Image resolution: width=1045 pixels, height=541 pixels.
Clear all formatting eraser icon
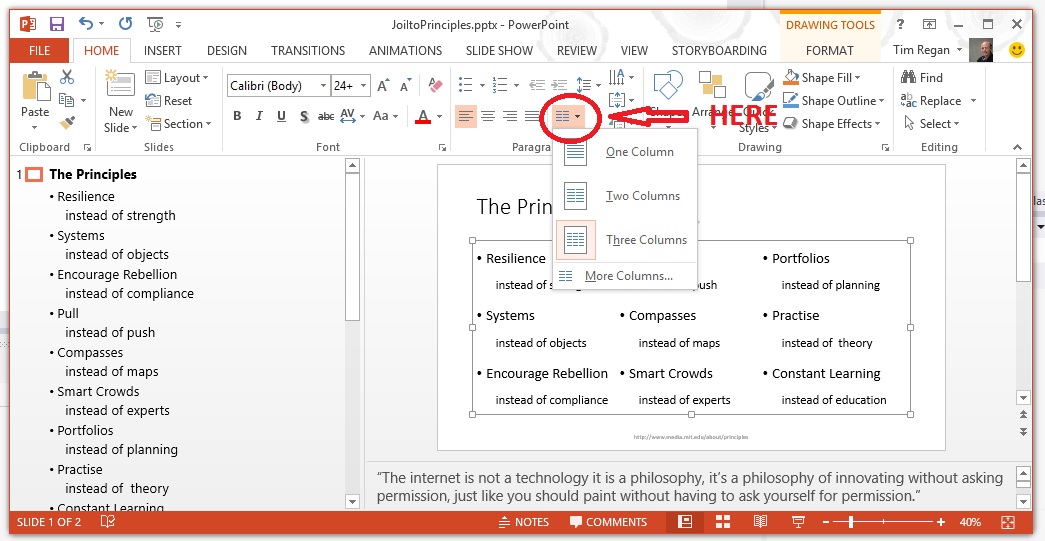[x=435, y=85]
